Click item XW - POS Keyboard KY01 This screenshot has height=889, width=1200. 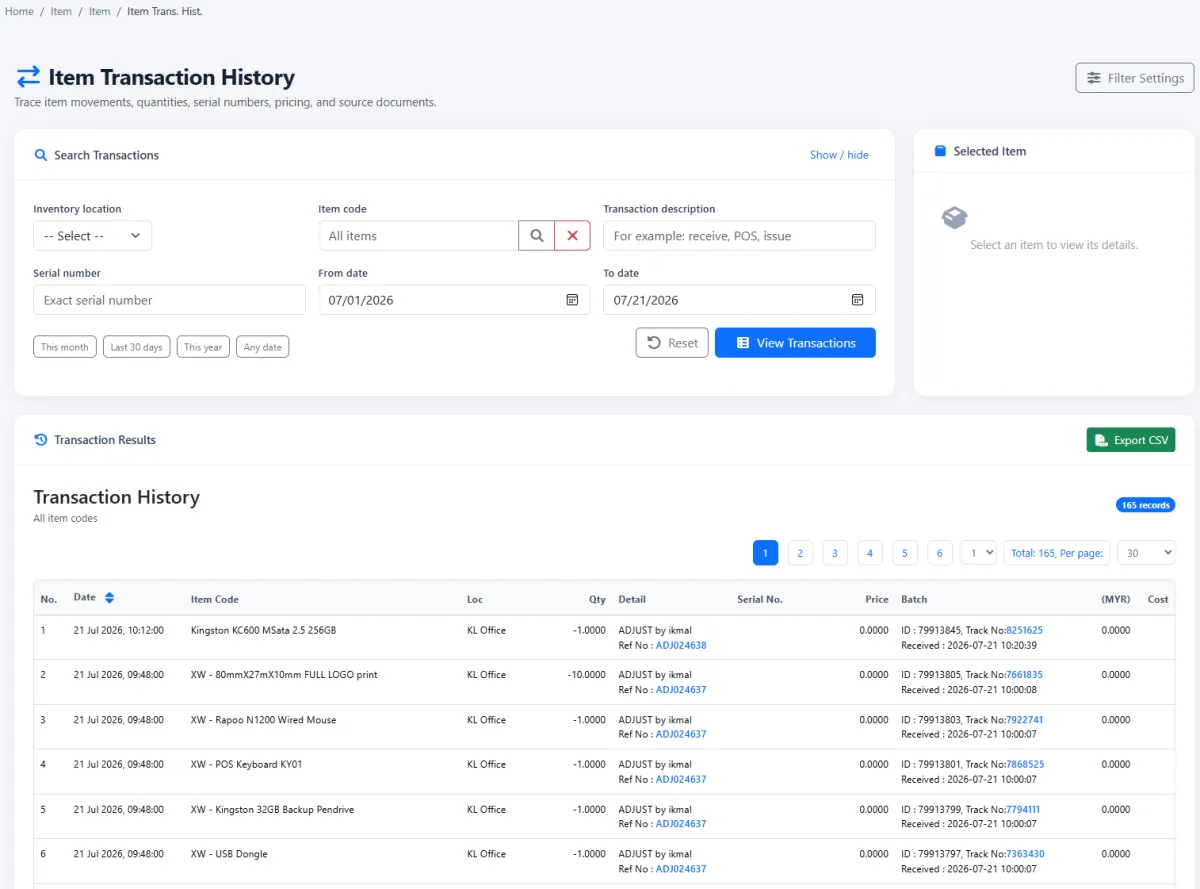tap(246, 764)
